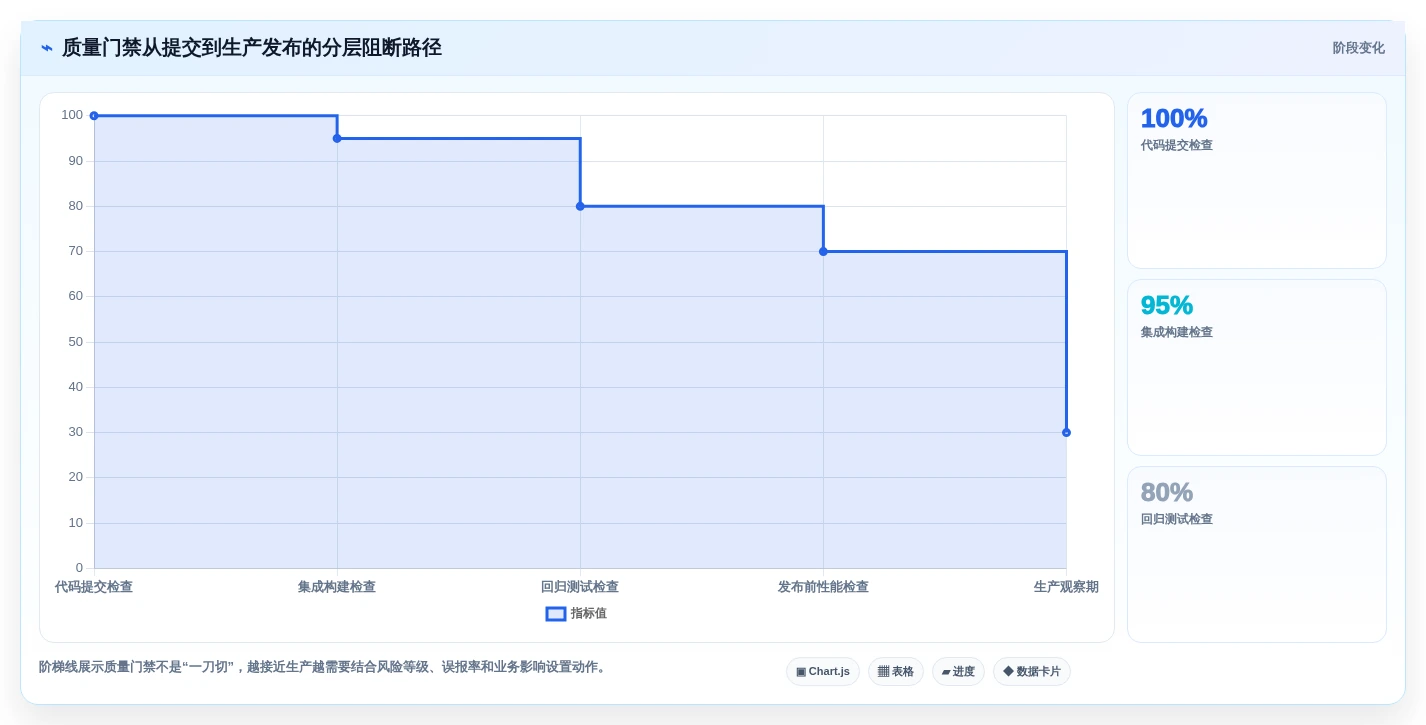This screenshot has width=1426, height=725.
Task: Click the 生产观察期 x-axis label
Action: tap(1066, 587)
